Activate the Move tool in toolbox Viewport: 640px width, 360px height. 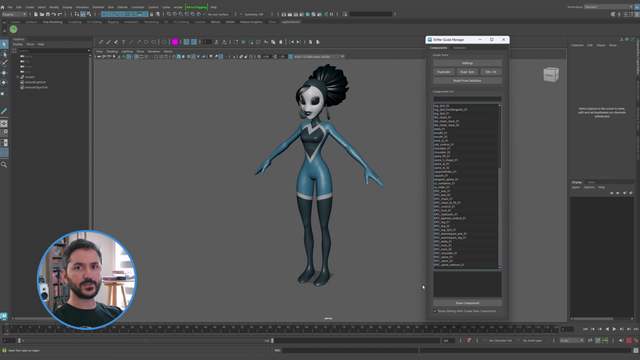pos(4,73)
